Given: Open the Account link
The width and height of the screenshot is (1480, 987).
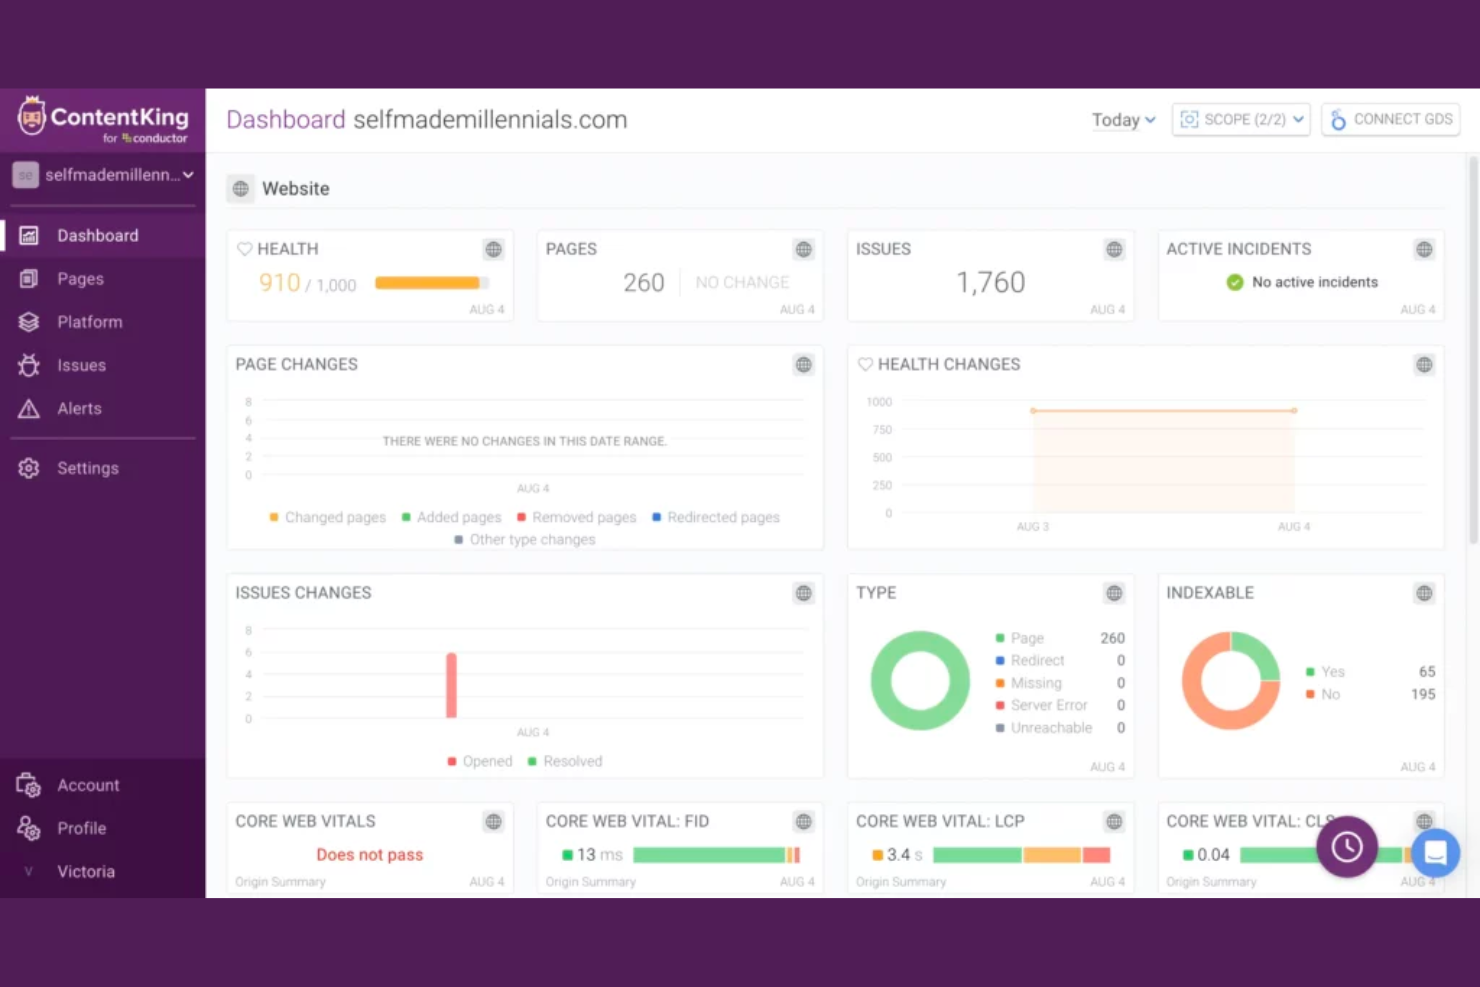Looking at the screenshot, I should point(88,785).
